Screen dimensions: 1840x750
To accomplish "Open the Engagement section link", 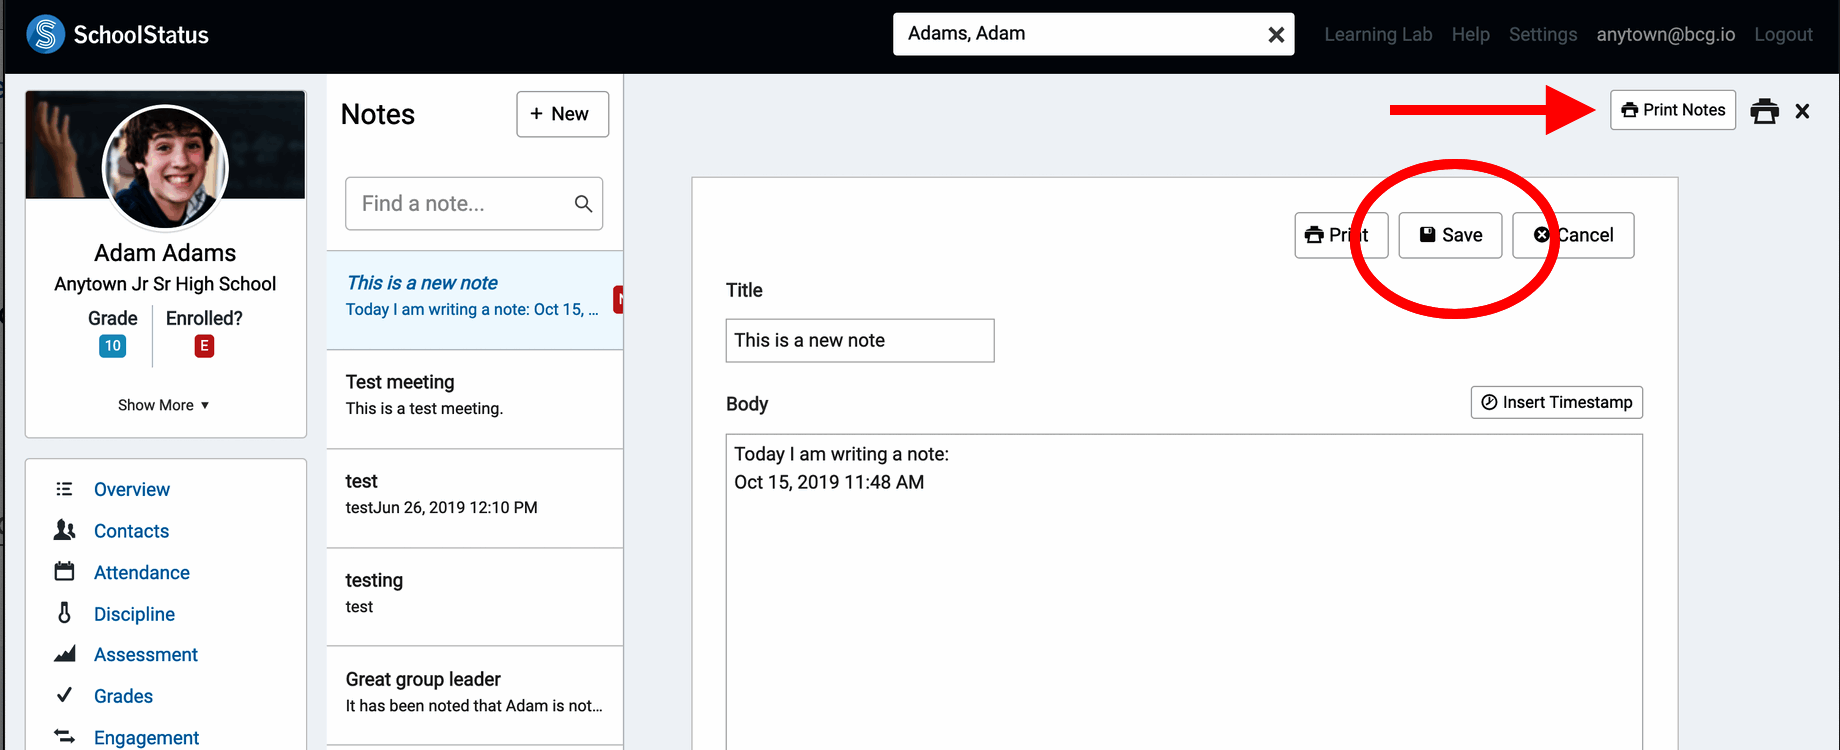I will 146,737.
